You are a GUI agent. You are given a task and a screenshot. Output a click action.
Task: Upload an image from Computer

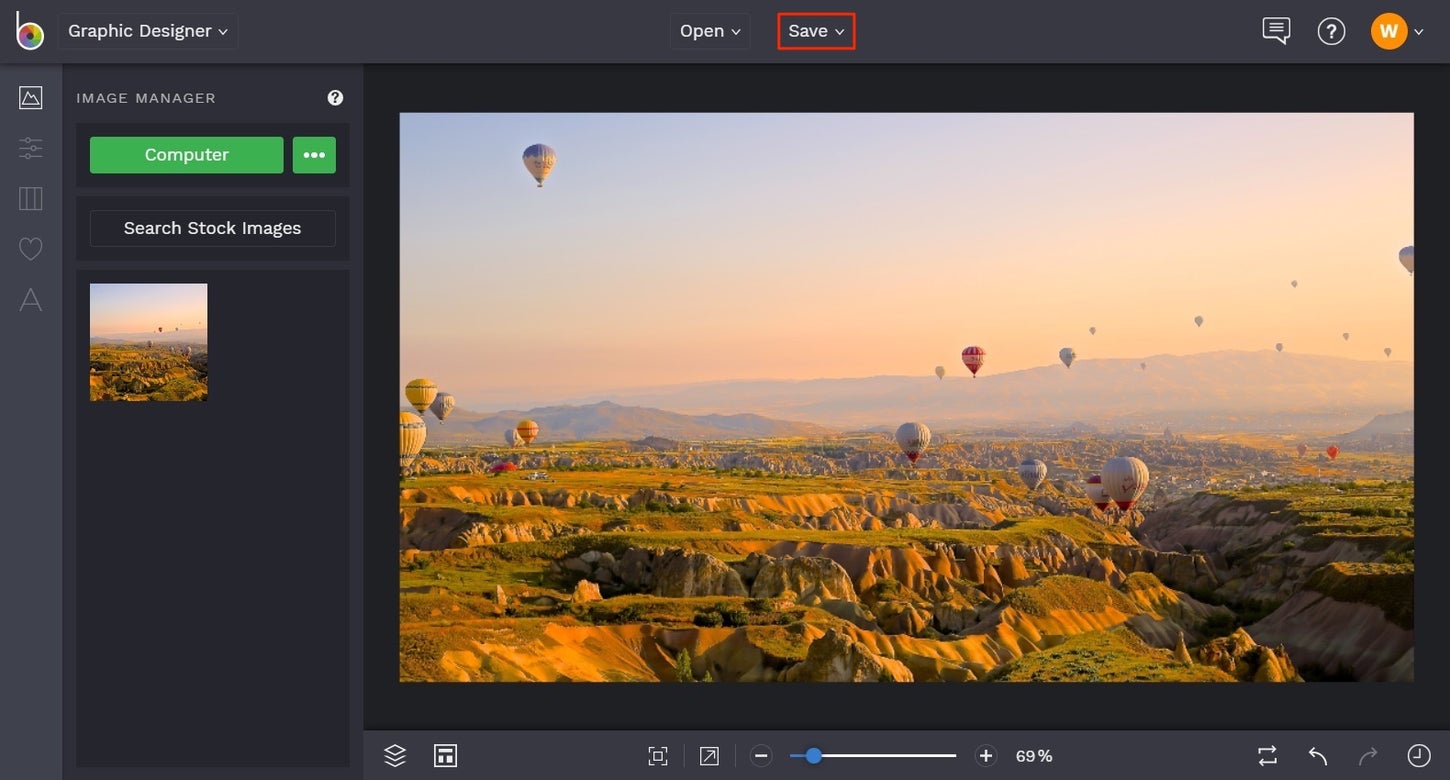(x=186, y=155)
